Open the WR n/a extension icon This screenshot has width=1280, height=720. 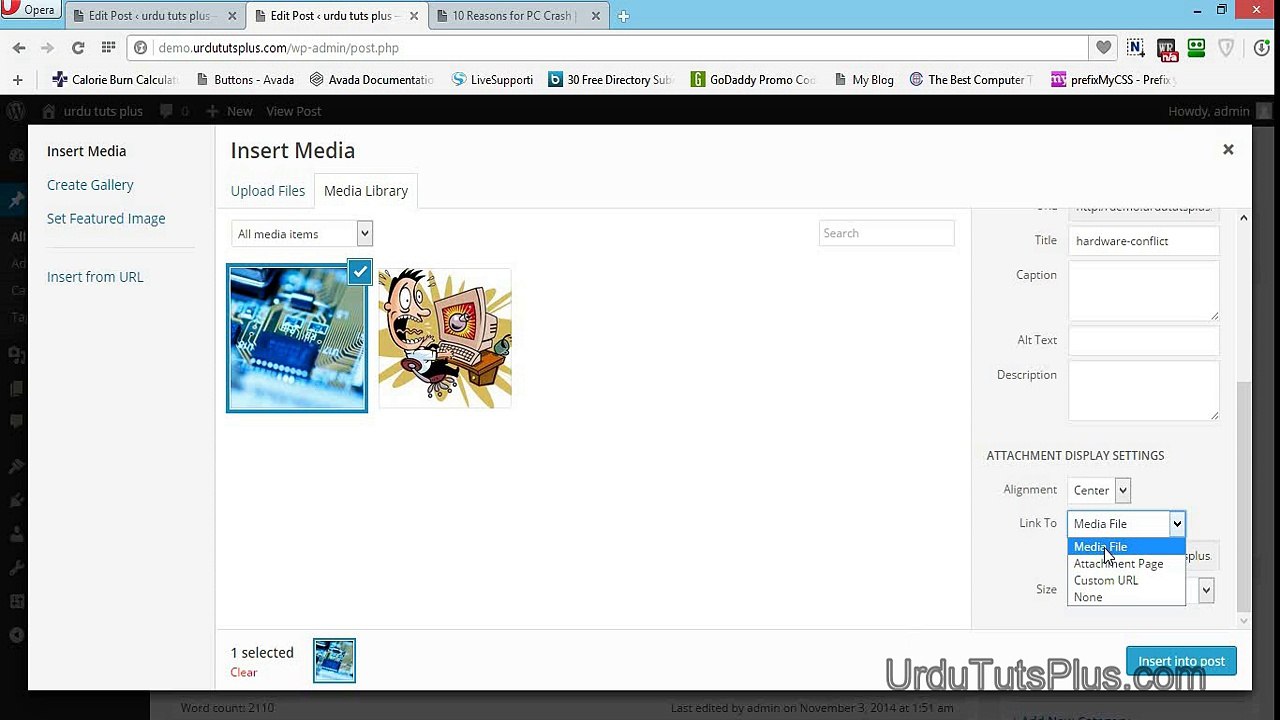click(x=1166, y=47)
